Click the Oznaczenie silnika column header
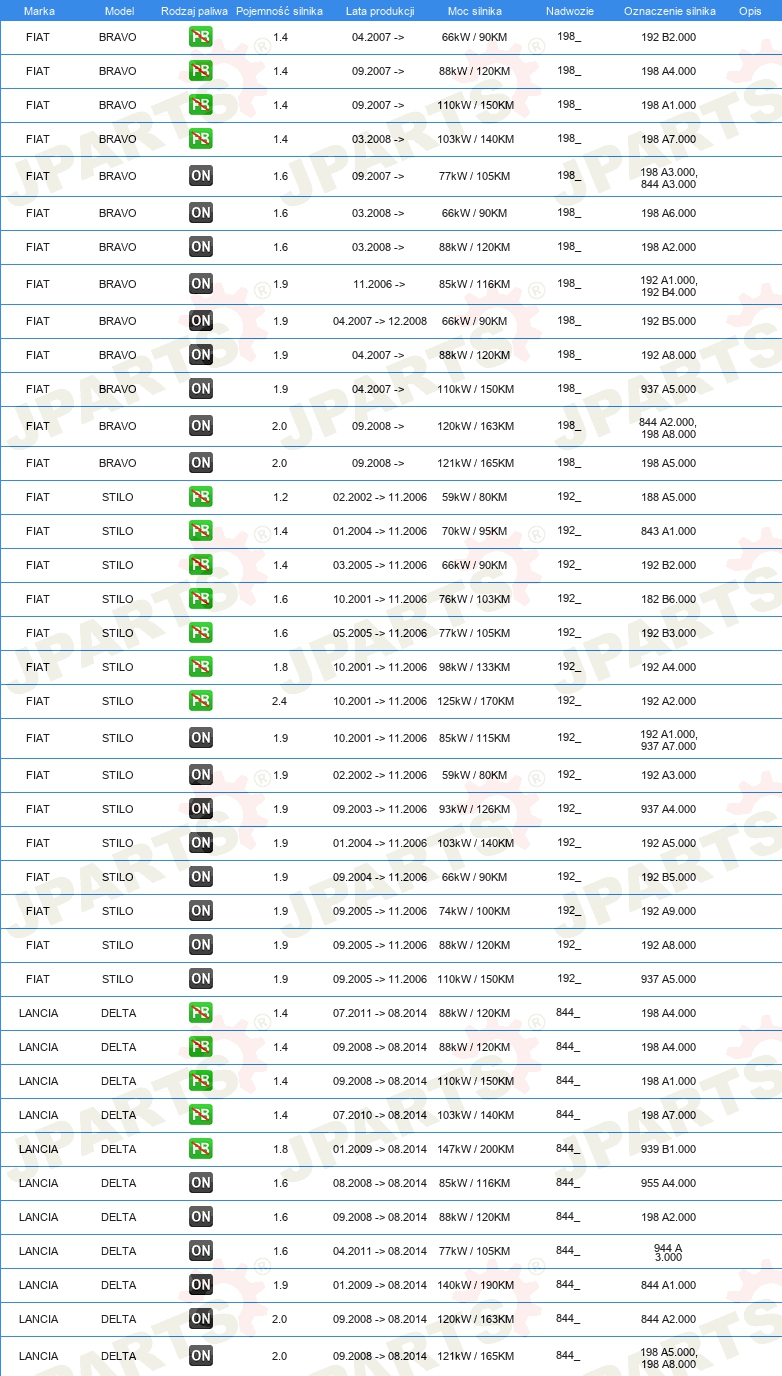This screenshot has height=1376, width=782. 669,11
